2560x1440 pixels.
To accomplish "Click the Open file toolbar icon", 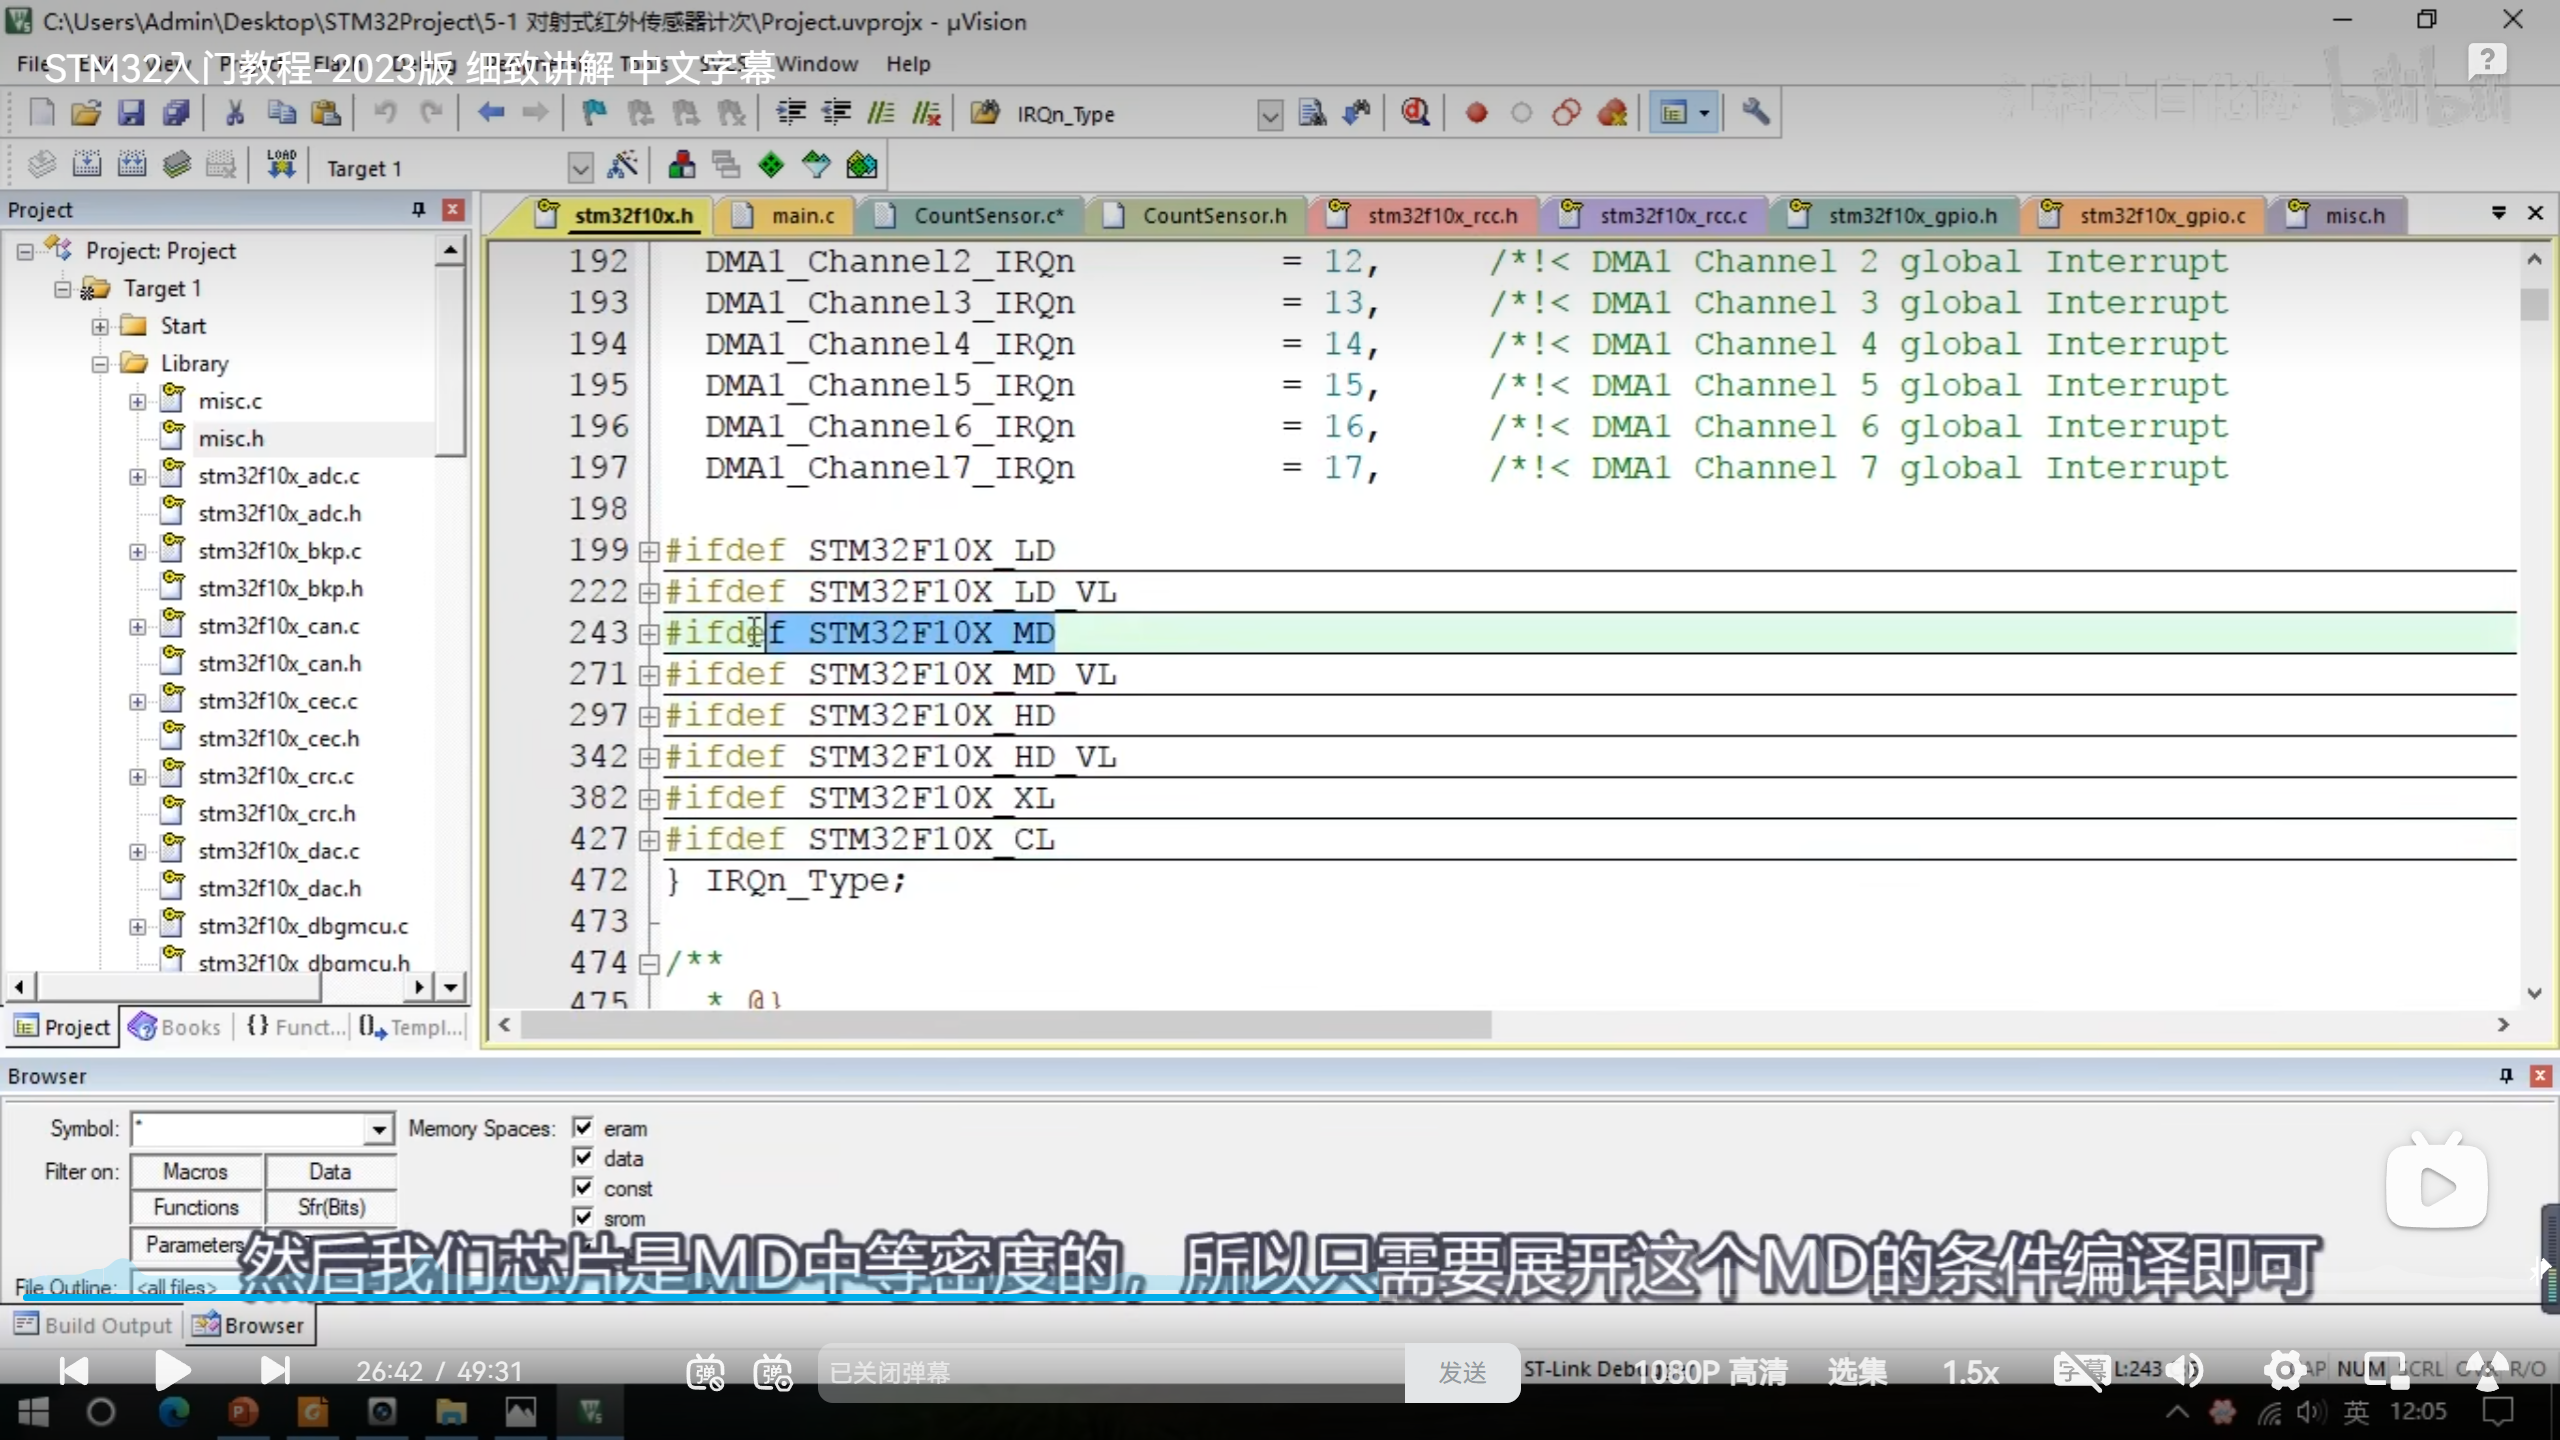I will (x=86, y=113).
